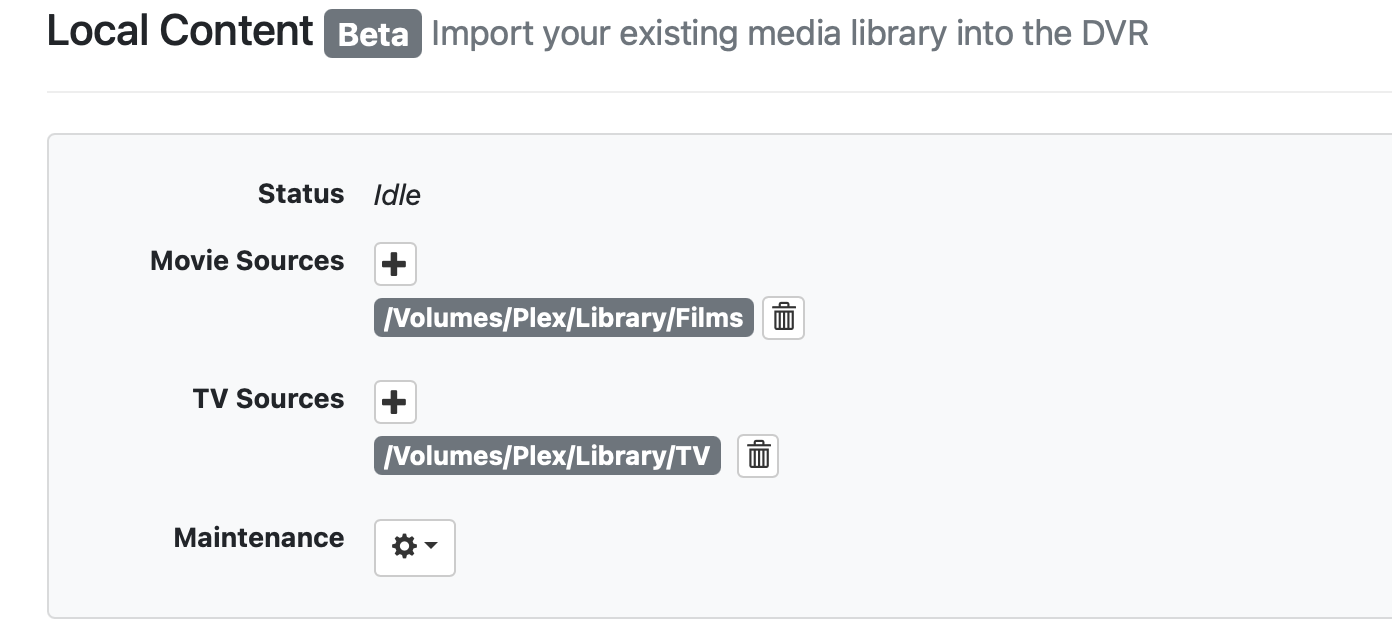Delete the Films library path
The width and height of the screenshot is (1392, 644).
[x=783, y=318]
